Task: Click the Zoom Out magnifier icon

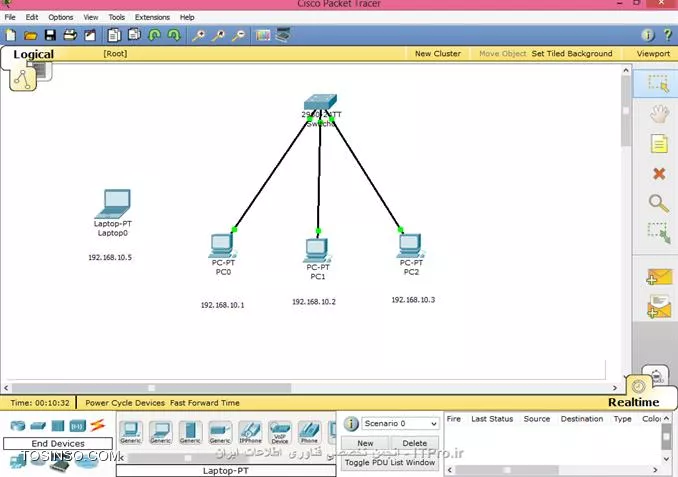Action: tap(238, 35)
